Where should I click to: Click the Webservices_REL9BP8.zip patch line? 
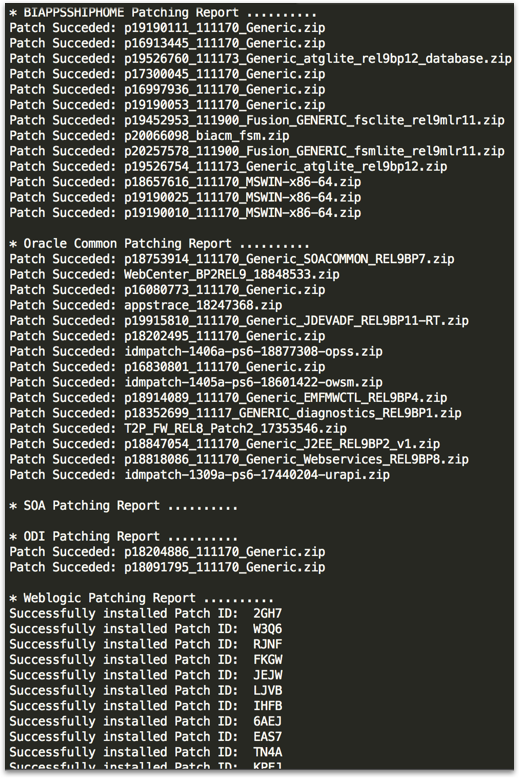[239, 459]
